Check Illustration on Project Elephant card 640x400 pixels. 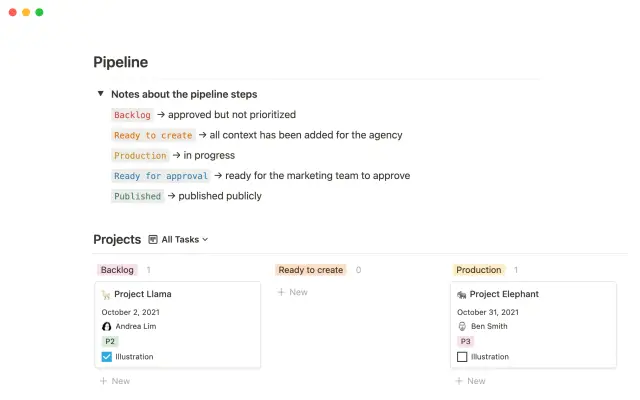click(462, 357)
